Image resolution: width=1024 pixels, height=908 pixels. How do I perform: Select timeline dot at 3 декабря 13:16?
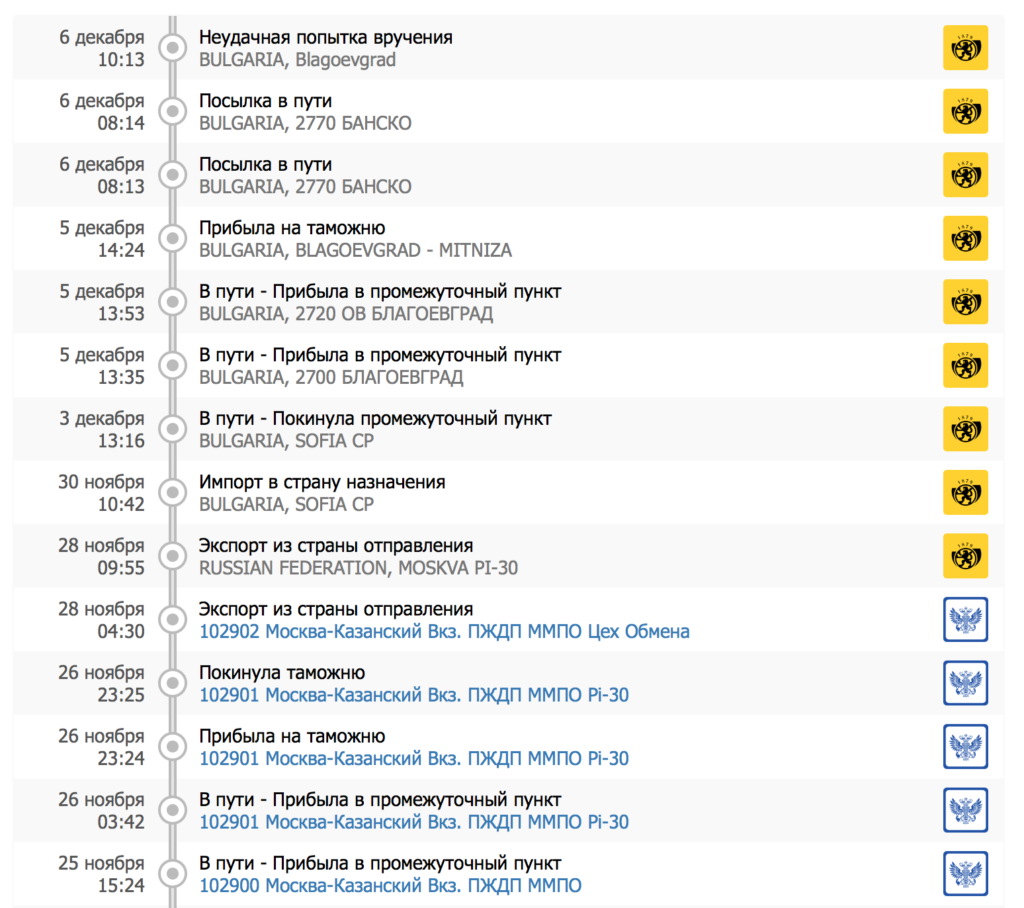pos(173,429)
